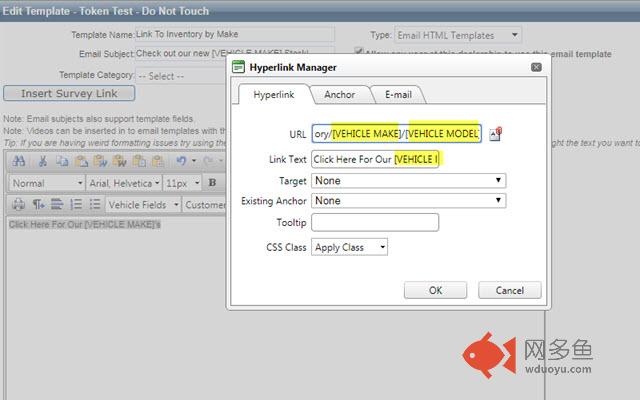Close the Hyperlink Manager dialog
This screenshot has height=400, width=640.
536,67
